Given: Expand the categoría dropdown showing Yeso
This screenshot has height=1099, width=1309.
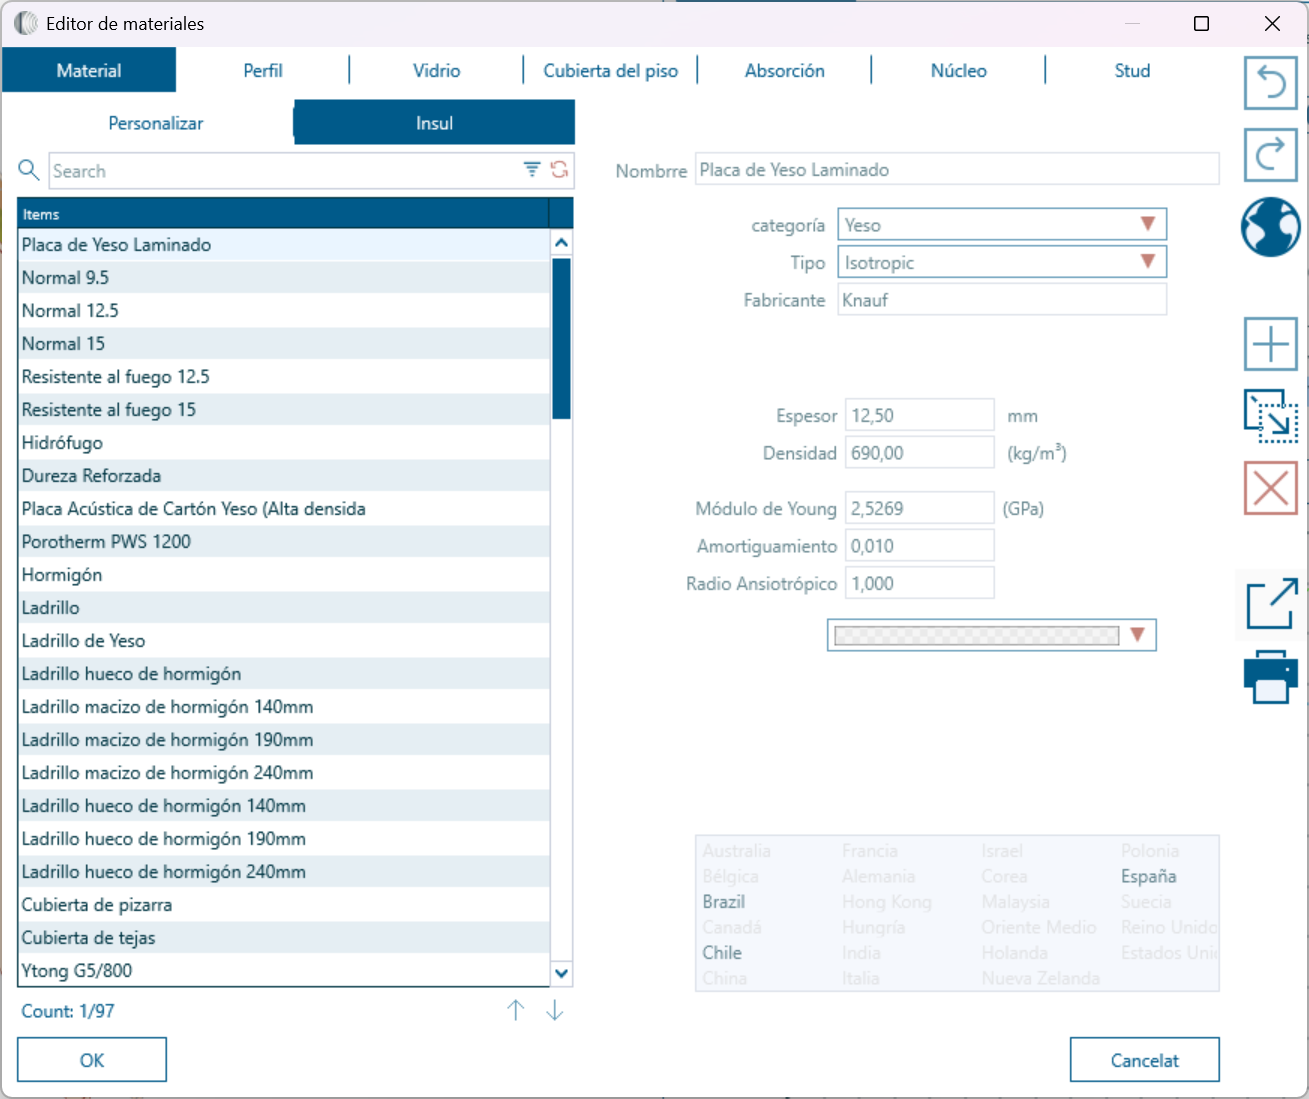Looking at the screenshot, I should [x=1001, y=225].
